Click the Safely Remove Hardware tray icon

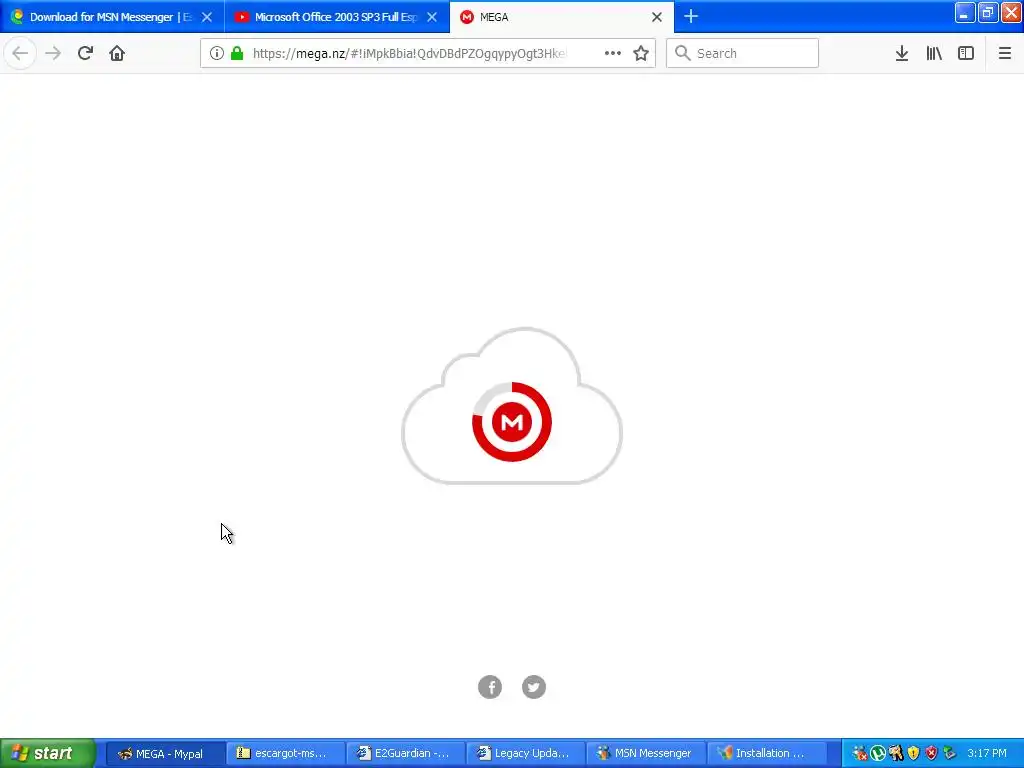950,753
